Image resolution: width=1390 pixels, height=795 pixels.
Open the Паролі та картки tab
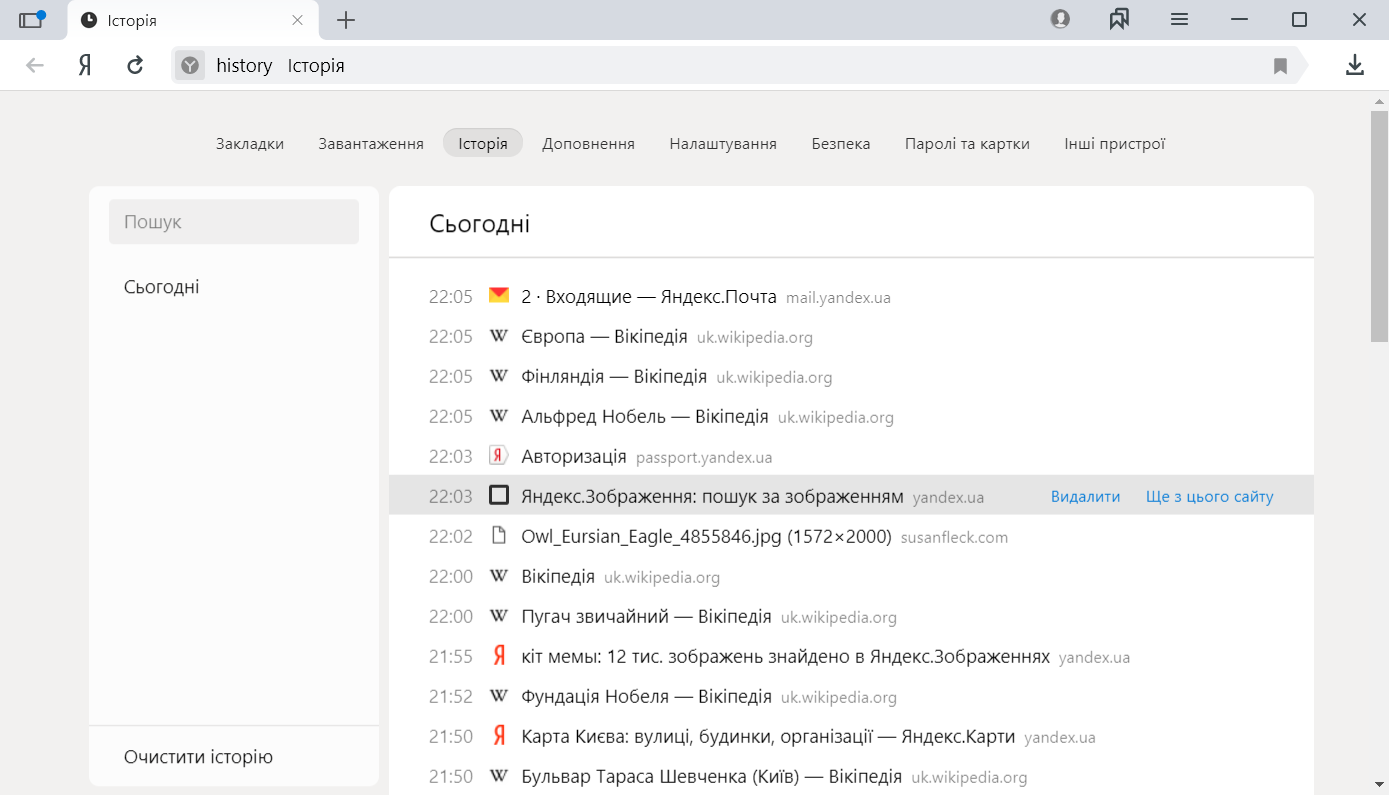967,143
